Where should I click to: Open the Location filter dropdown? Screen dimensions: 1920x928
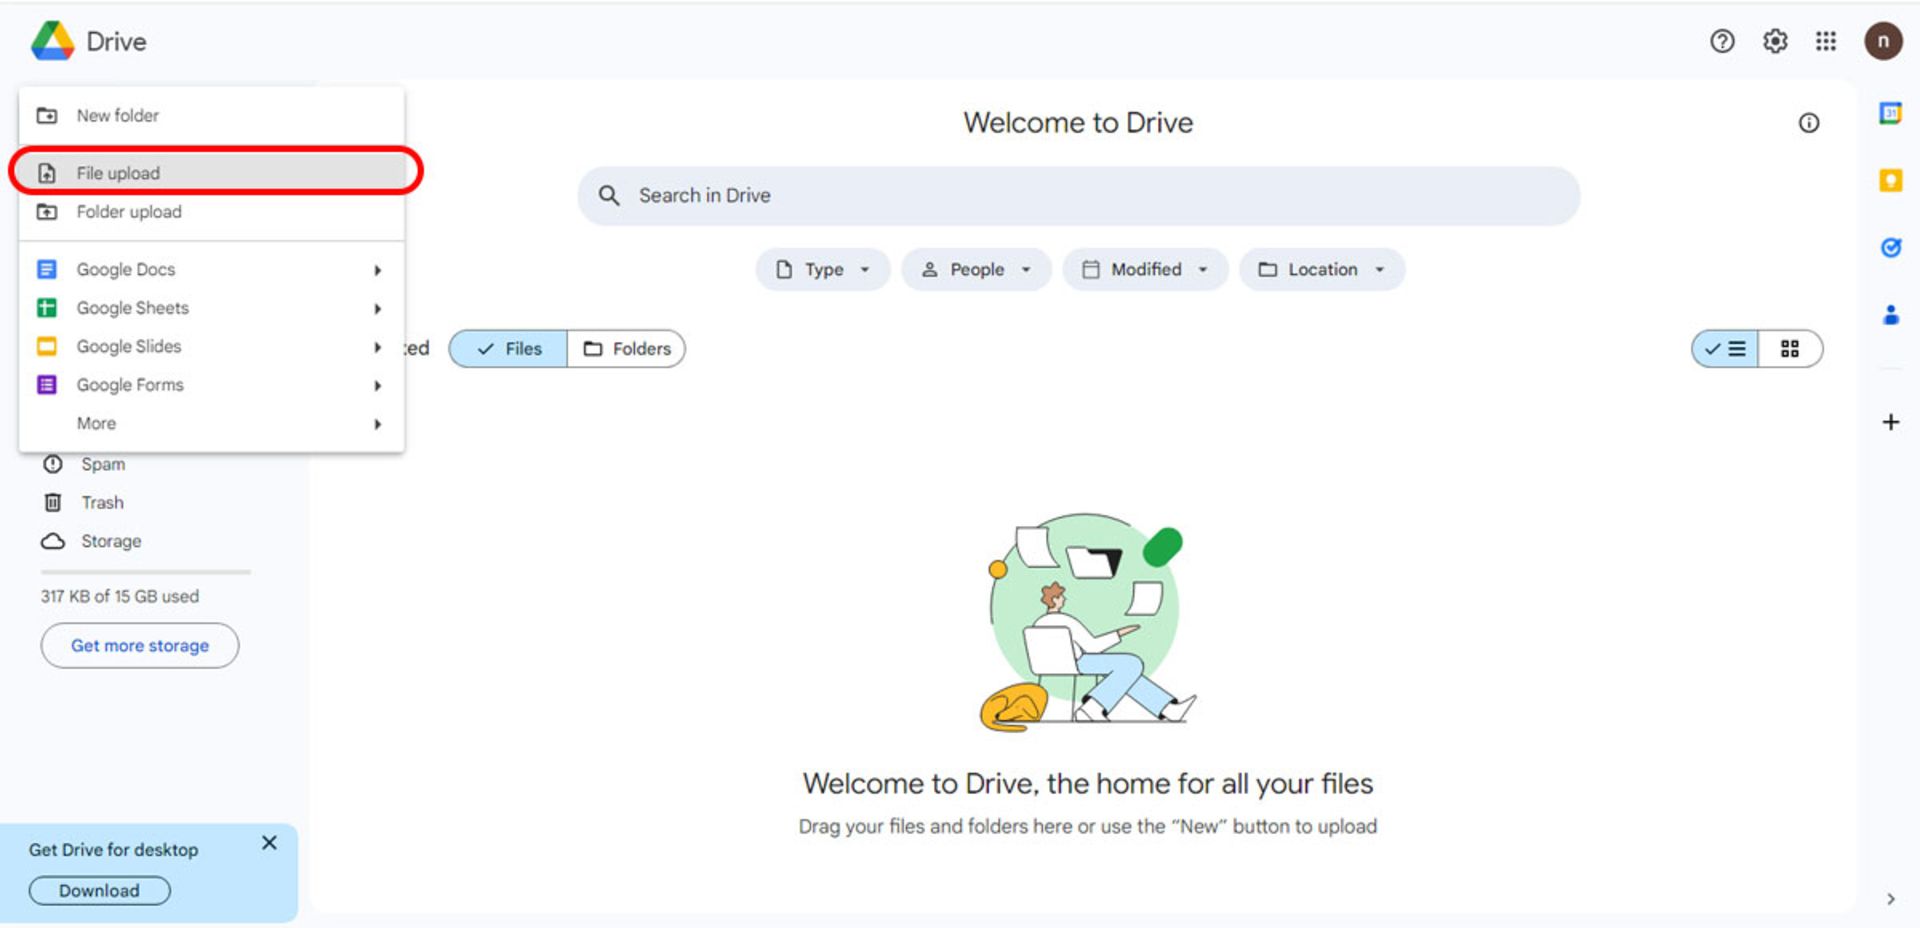coord(1322,270)
